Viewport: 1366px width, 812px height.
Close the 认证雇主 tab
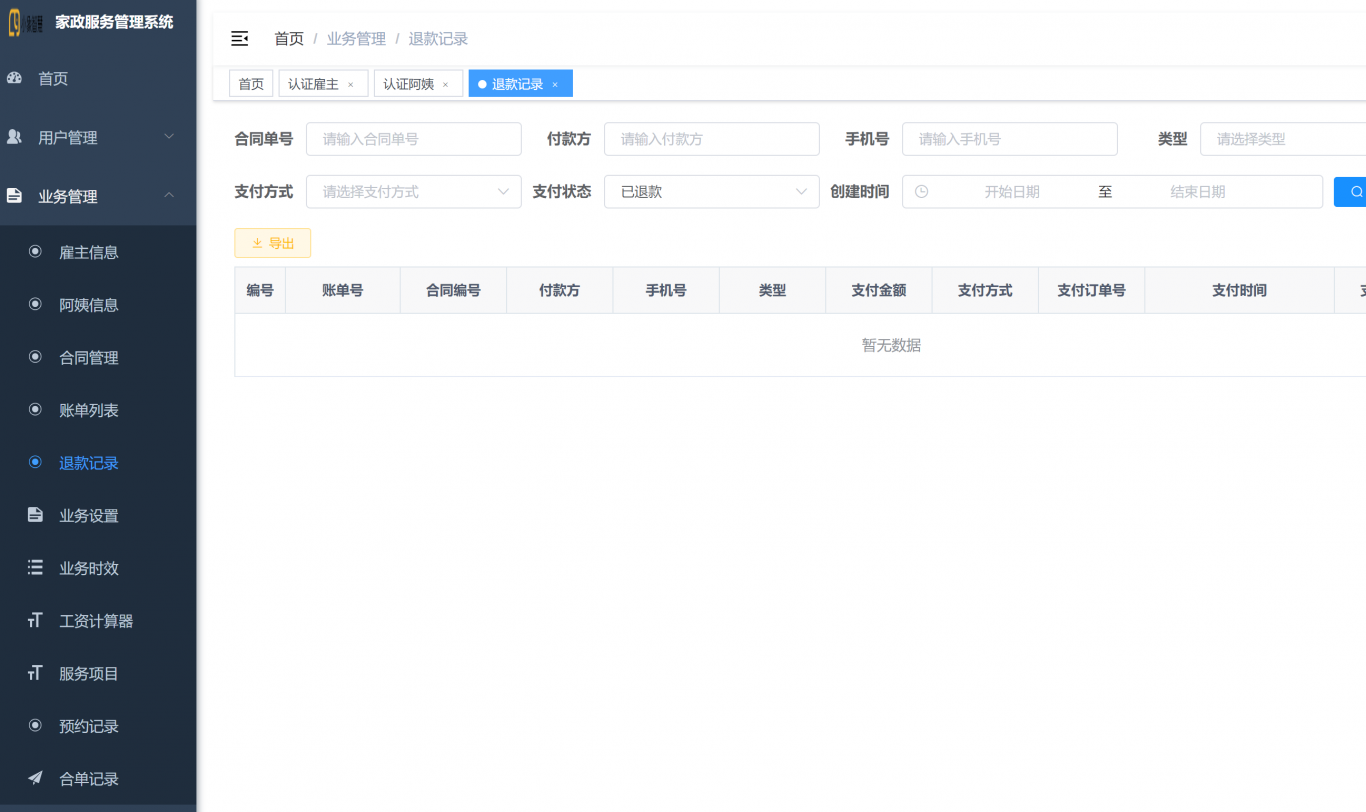tap(350, 85)
